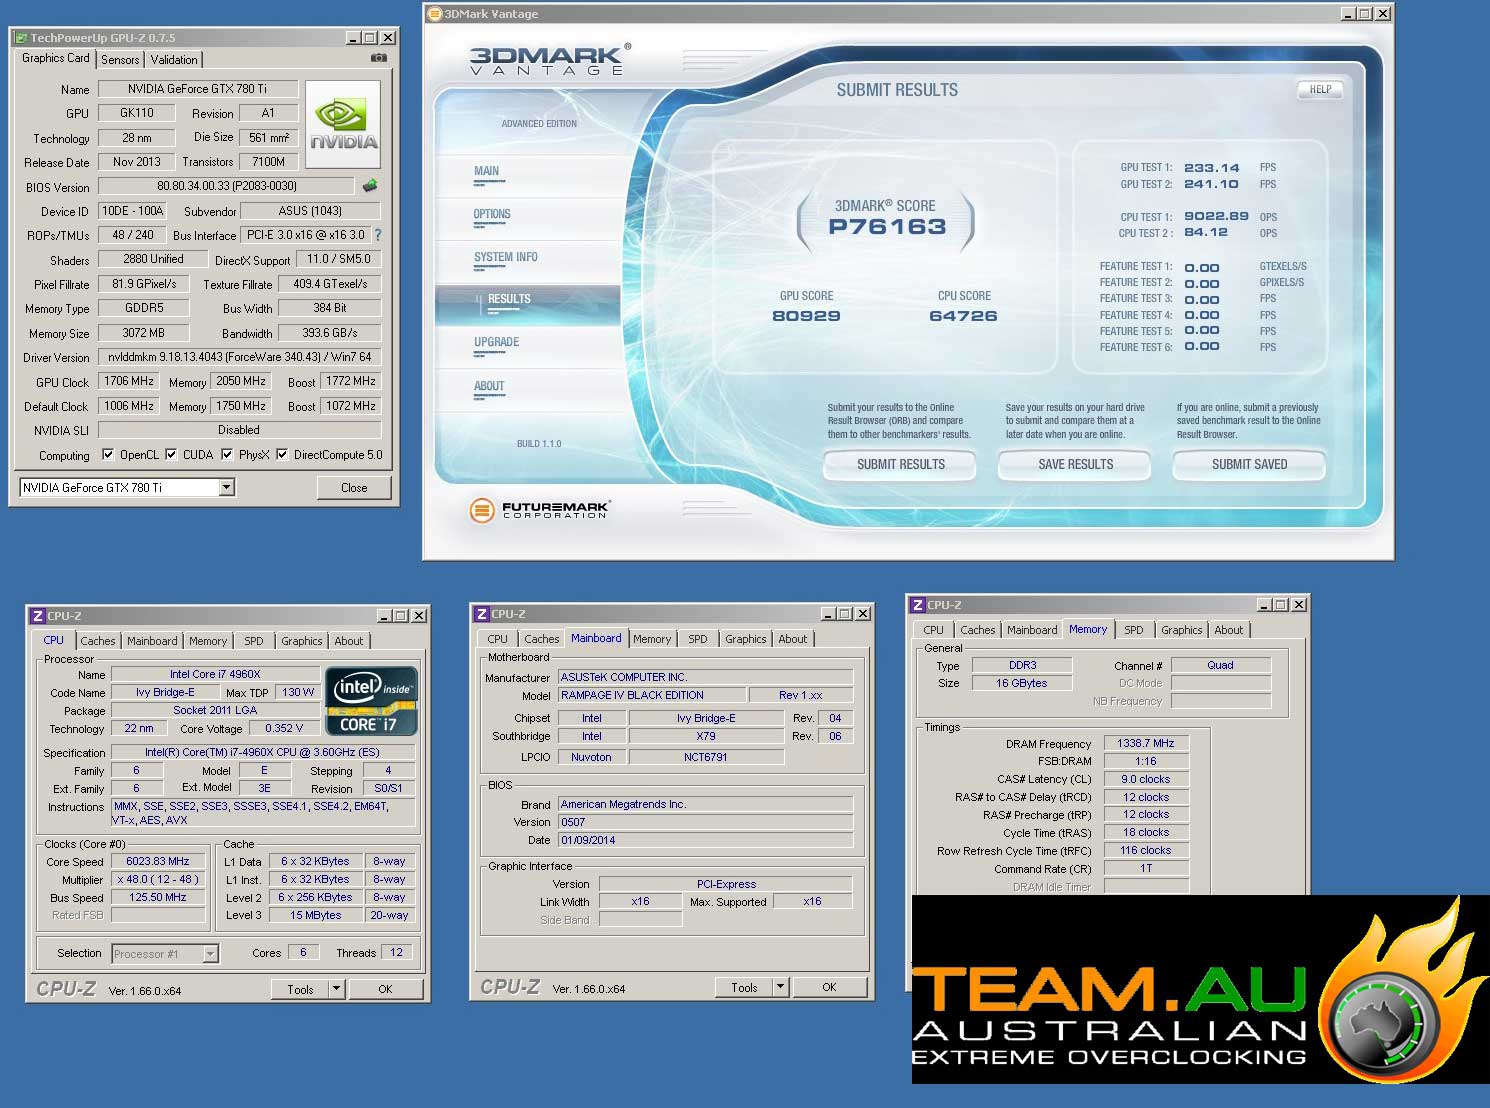Open the Processor #1 selection dropdown
This screenshot has width=1490, height=1108.
pyautogui.click(x=210, y=954)
